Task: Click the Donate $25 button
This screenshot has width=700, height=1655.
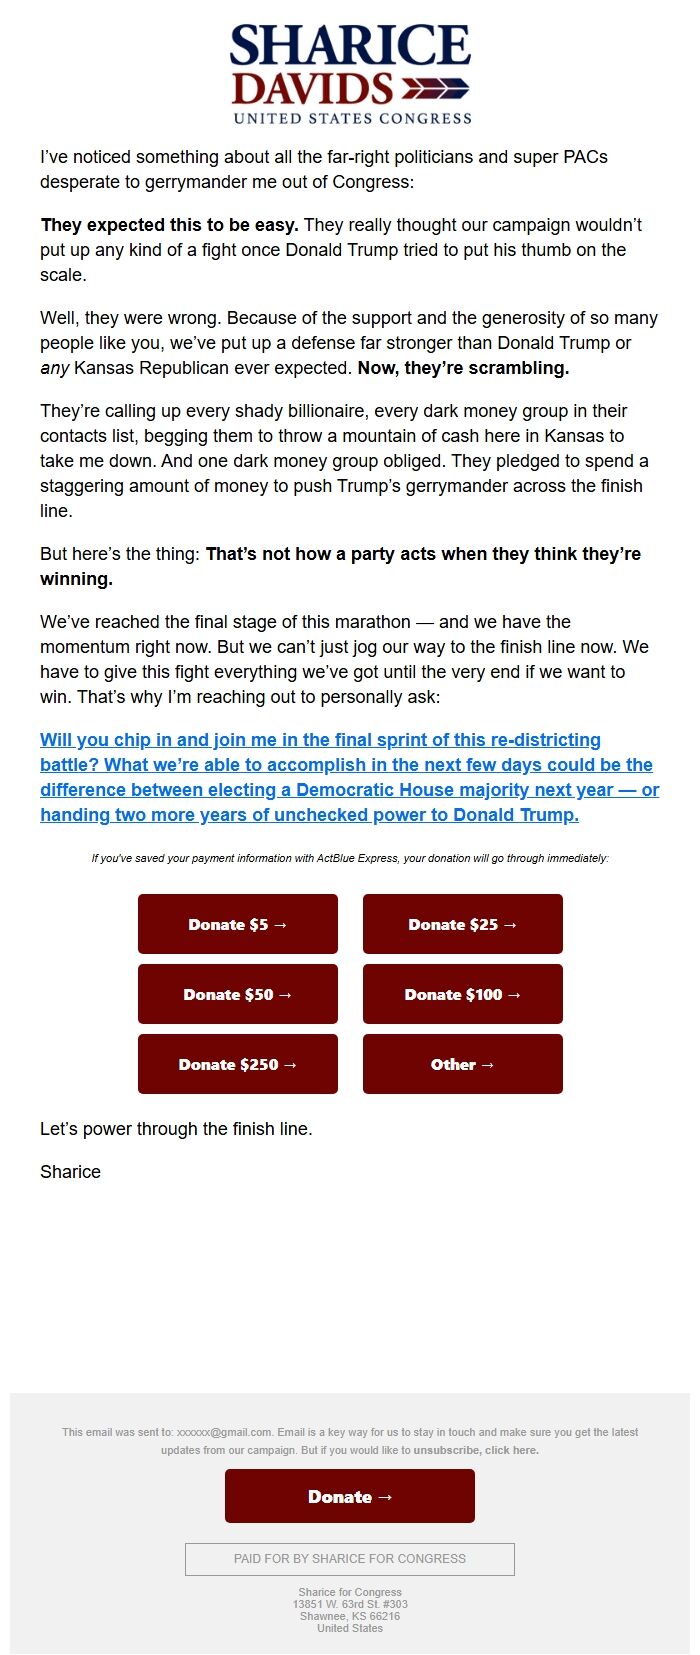Action: tap(462, 924)
